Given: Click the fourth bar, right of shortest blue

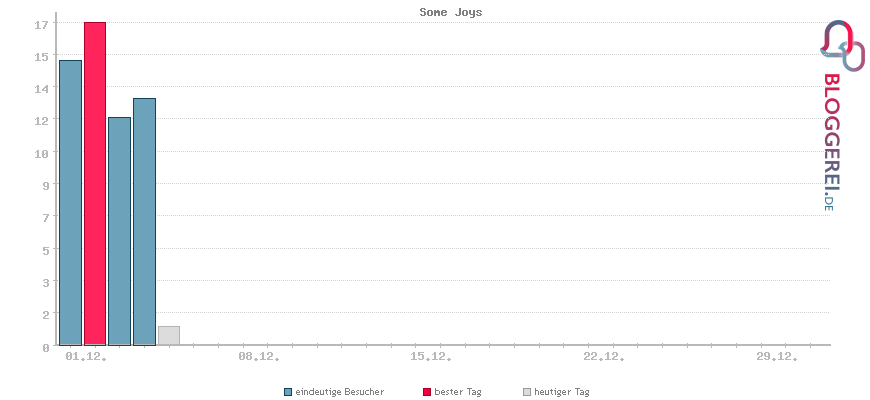Looking at the screenshot, I should point(144,222).
